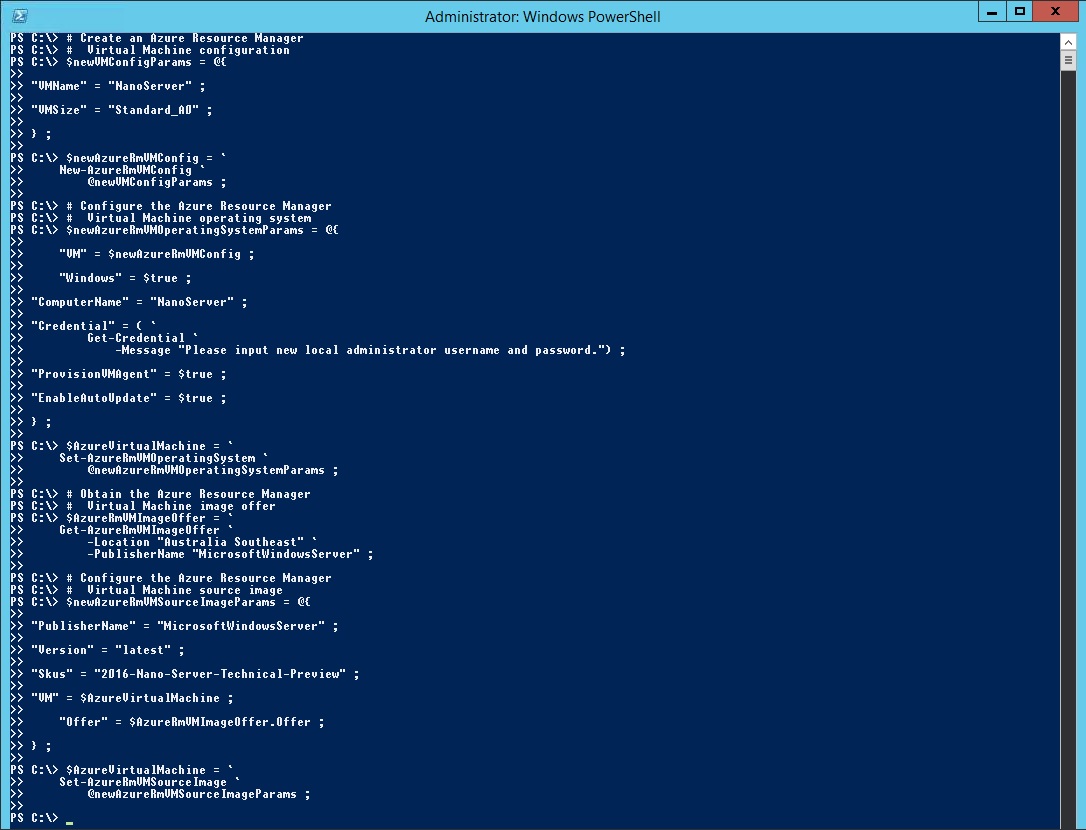Screen dimensions: 1086x830
Task: Click the 'Get-AzureRmVMImageOffer' command text
Action: coord(139,530)
